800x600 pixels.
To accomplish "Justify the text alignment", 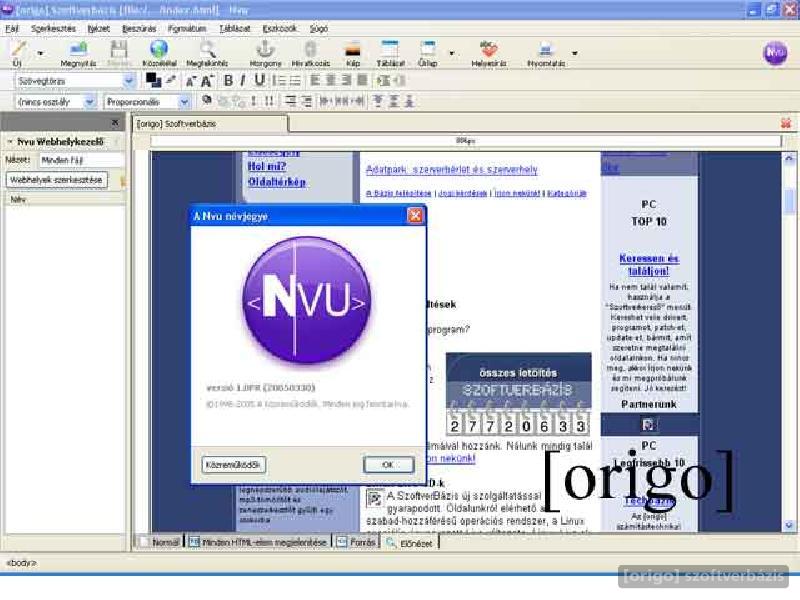I will [362, 81].
